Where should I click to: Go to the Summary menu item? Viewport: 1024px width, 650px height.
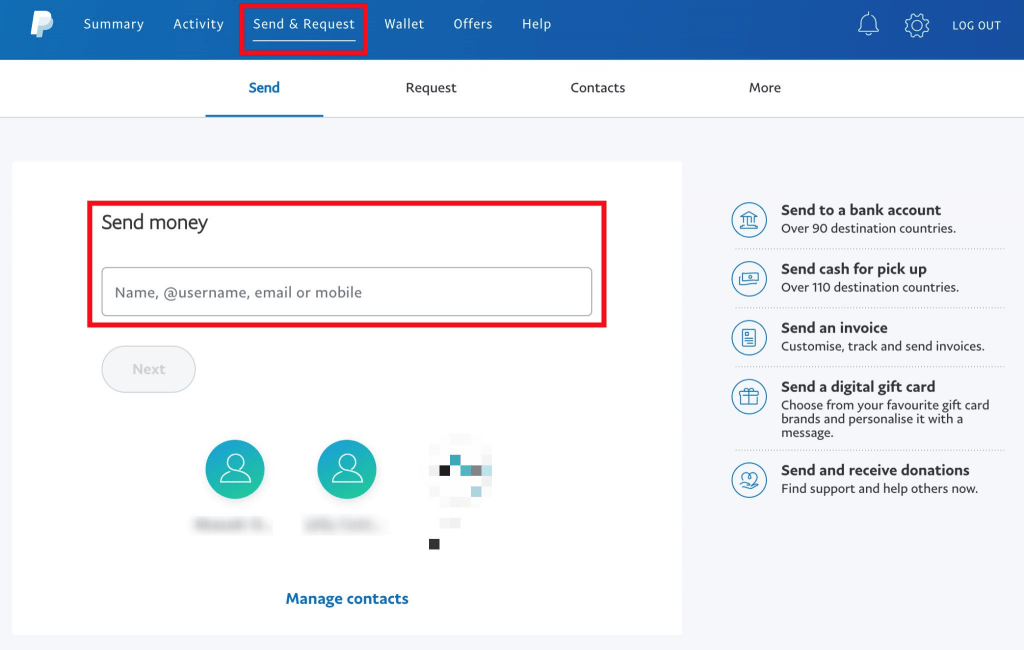click(x=114, y=24)
